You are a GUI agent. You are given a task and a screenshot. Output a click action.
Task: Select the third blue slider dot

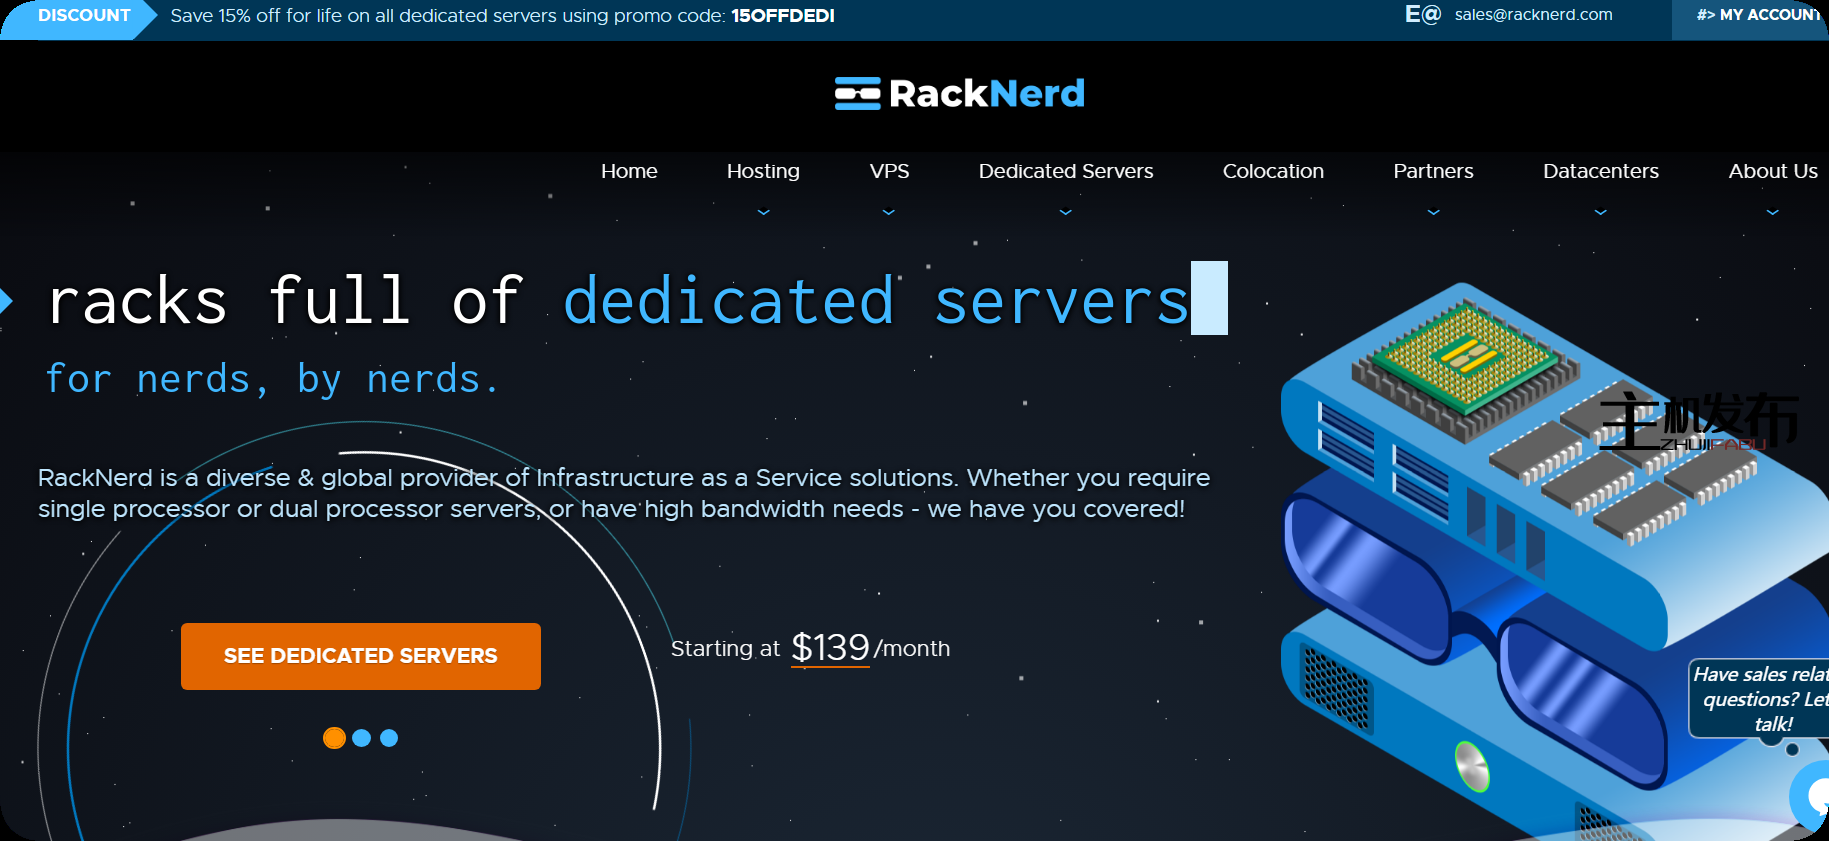(x=389, y=738)
